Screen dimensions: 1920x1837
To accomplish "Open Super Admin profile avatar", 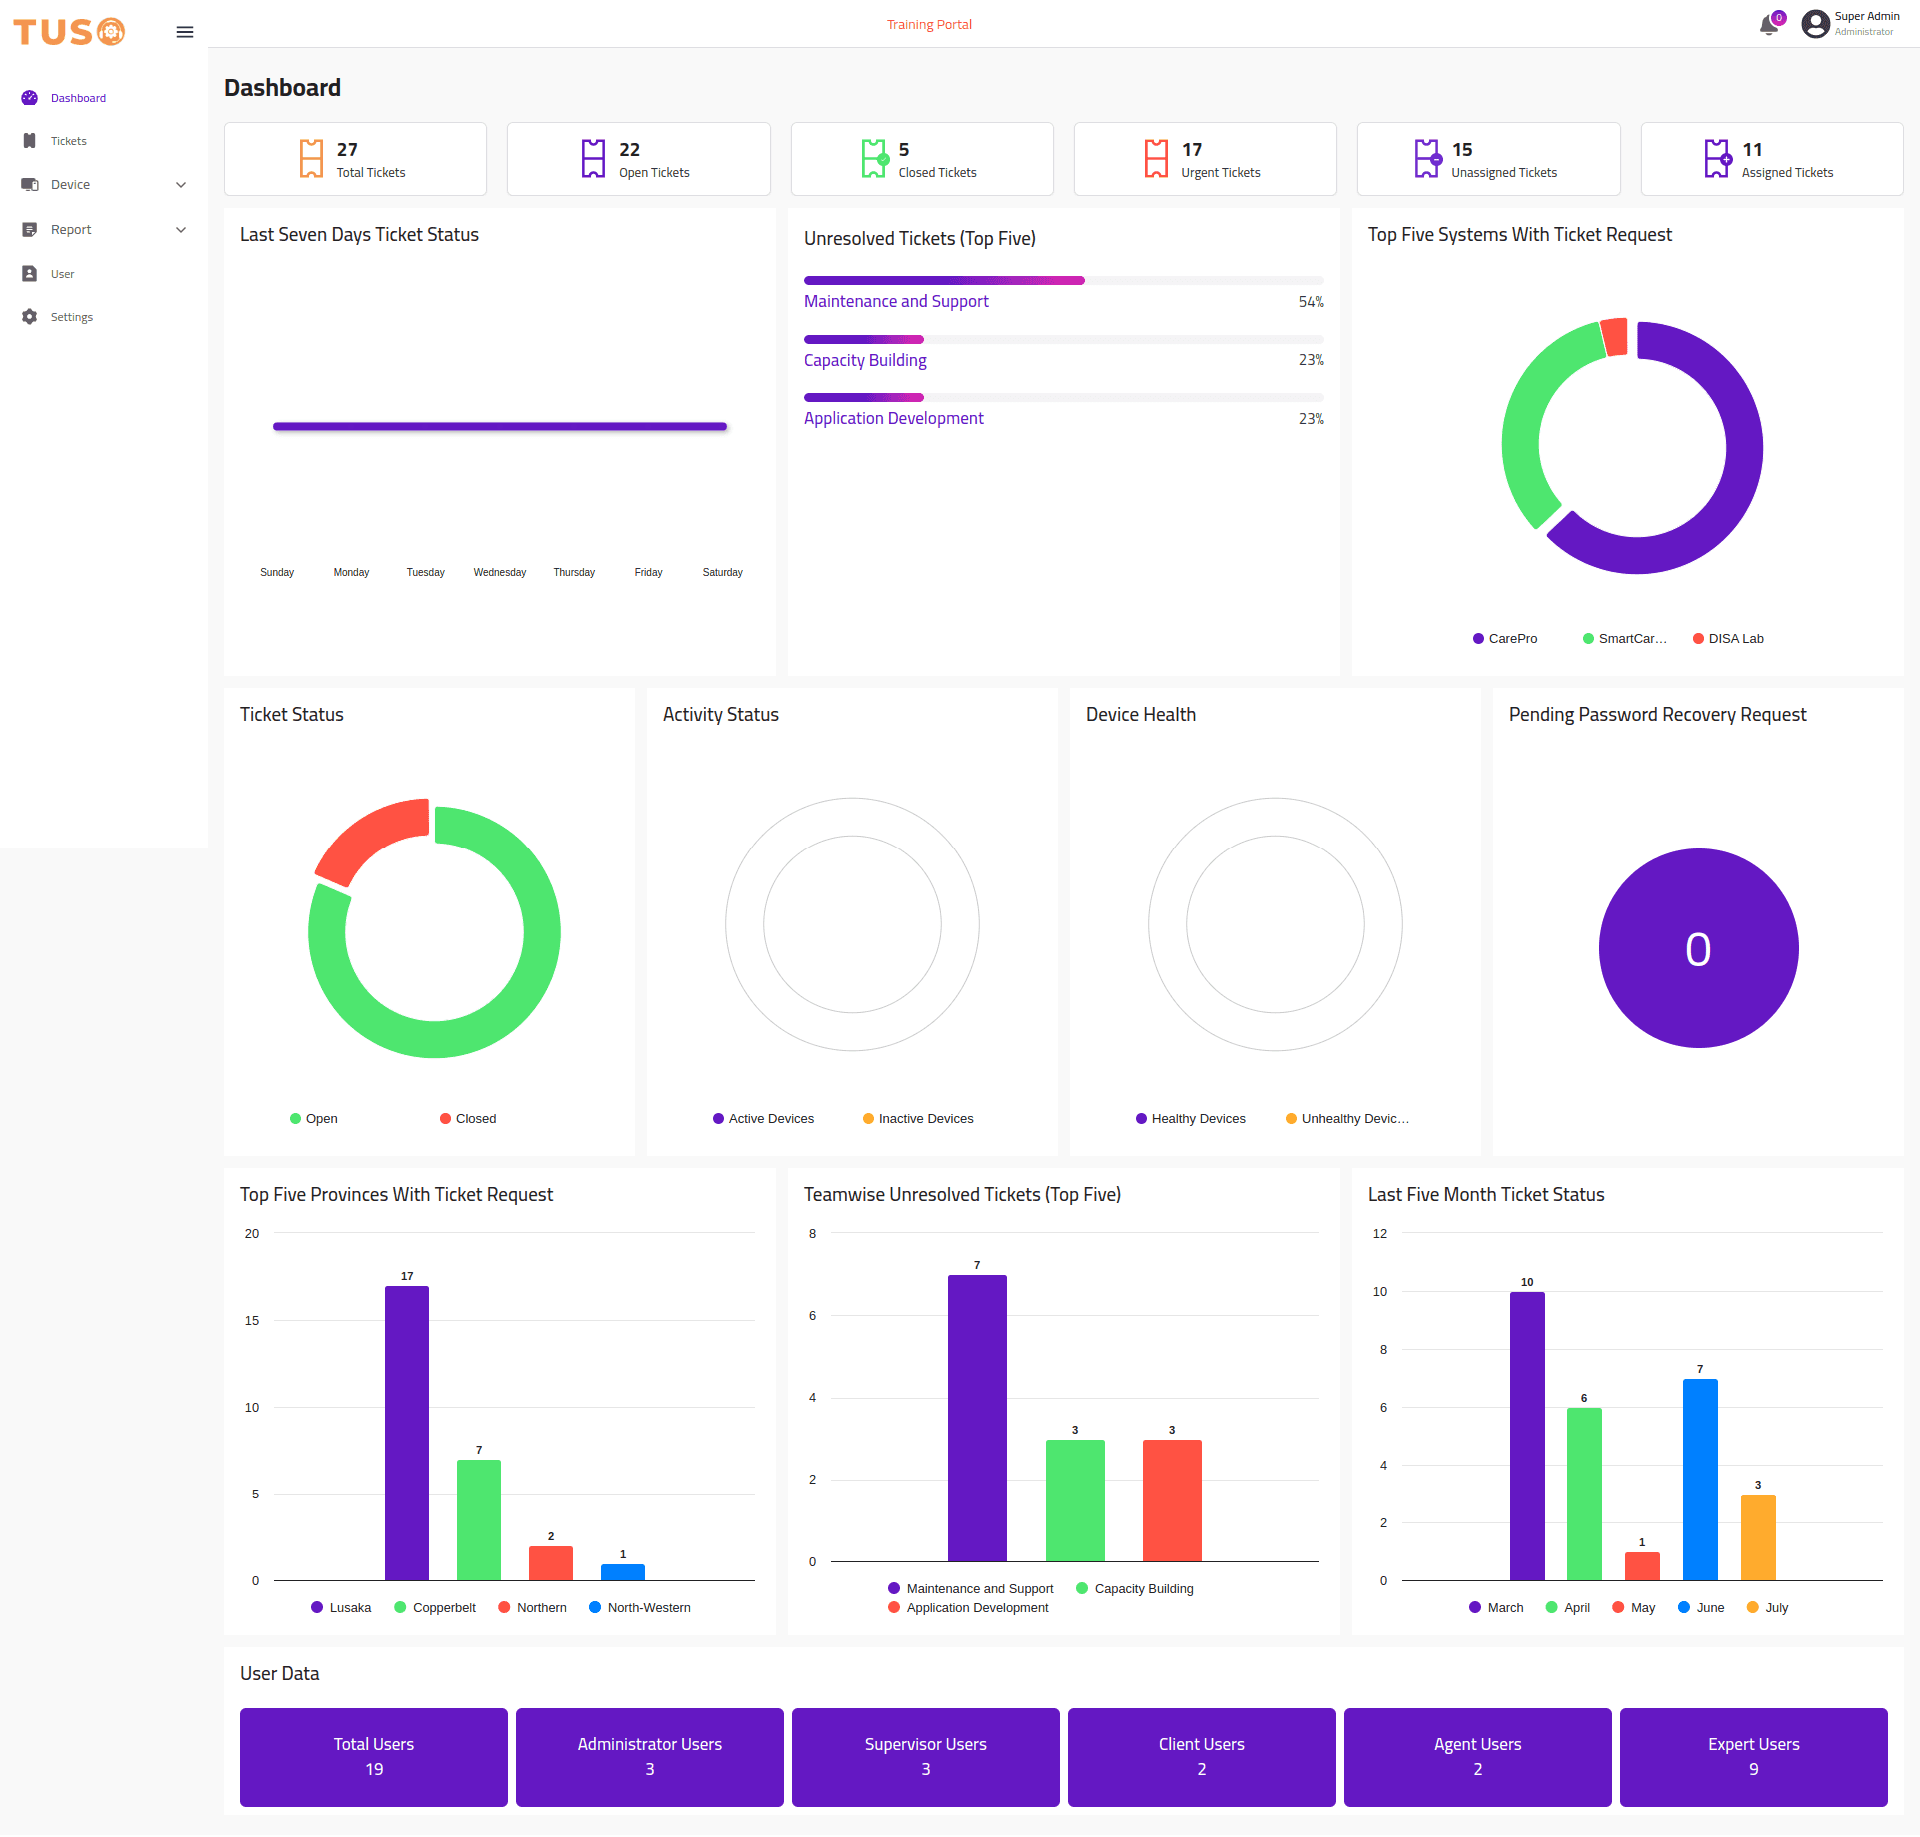I will 1815,24.
